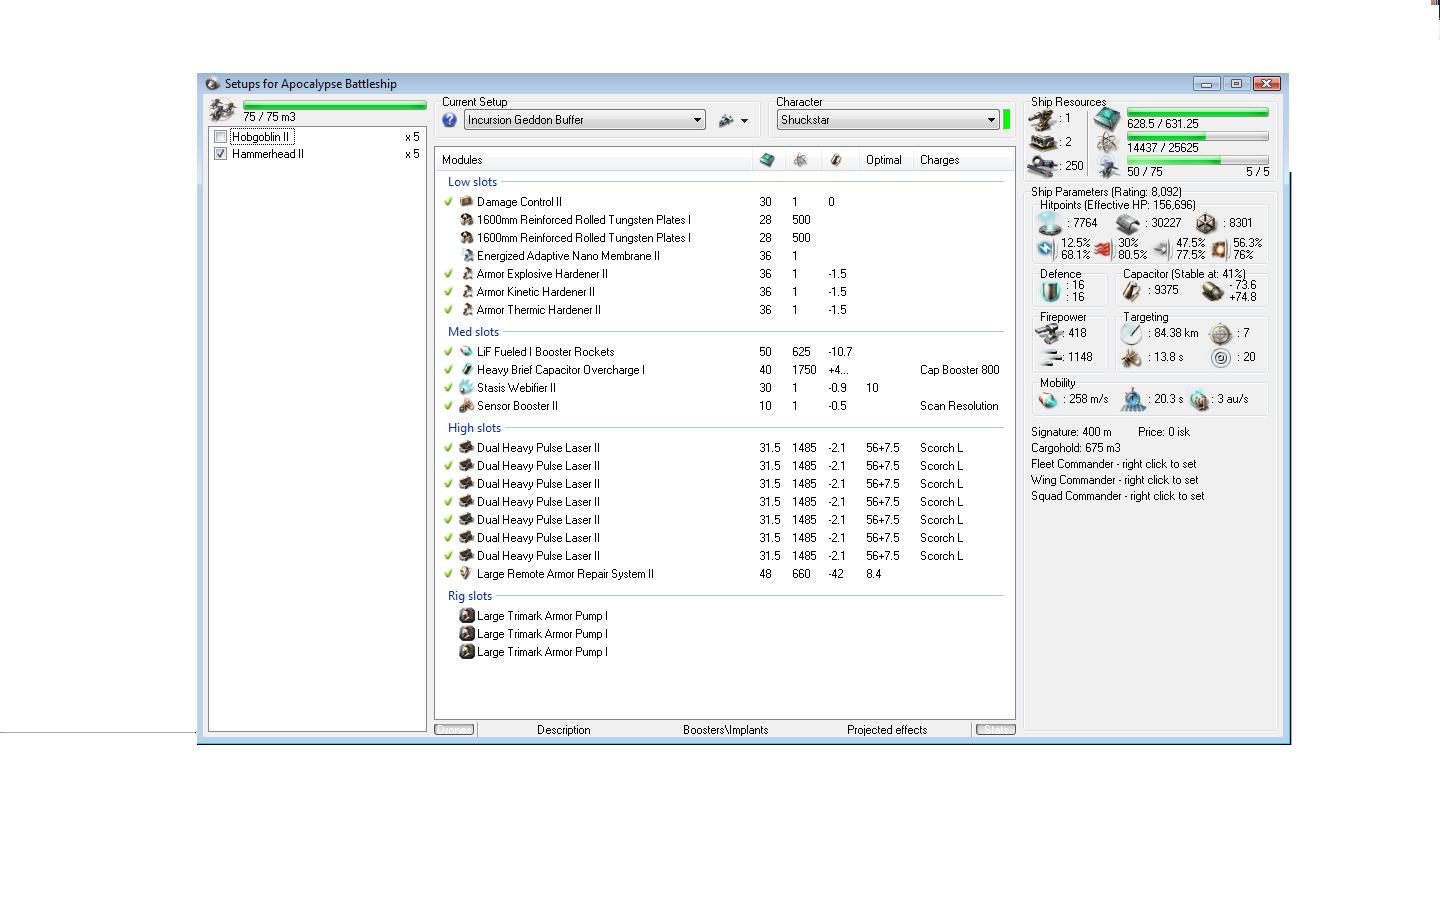The width and height of the screenshot is (1440, 900).
Task: Click the CPU column header icon
Action: coord(767,160)
